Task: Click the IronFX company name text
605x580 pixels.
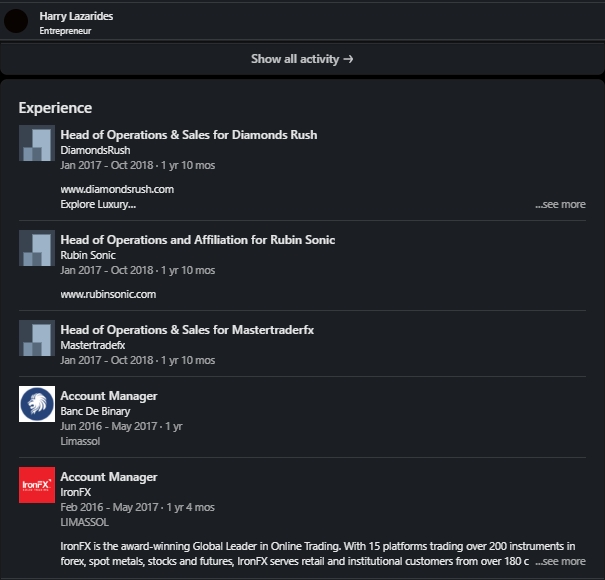Action: click(76, 492)
